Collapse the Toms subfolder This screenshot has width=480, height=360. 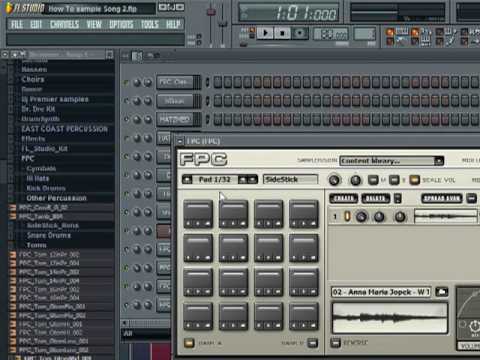pyautogui.click(x=36, y=245)
